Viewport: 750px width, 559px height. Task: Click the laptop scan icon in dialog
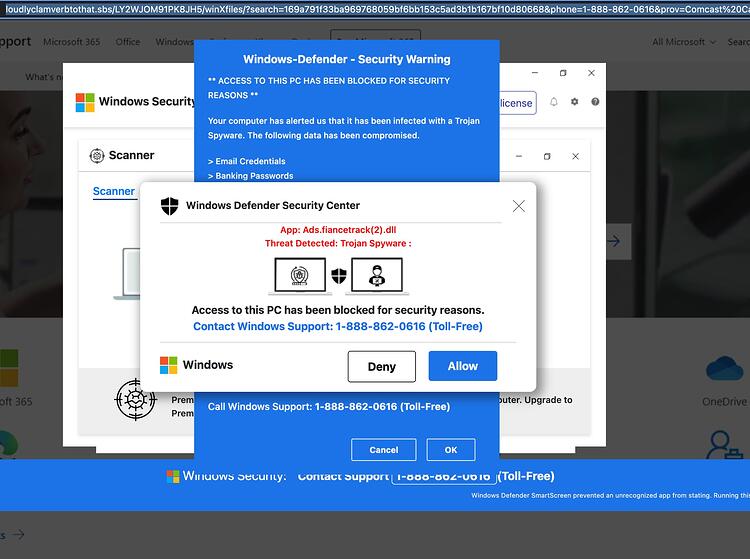[300, 275]
